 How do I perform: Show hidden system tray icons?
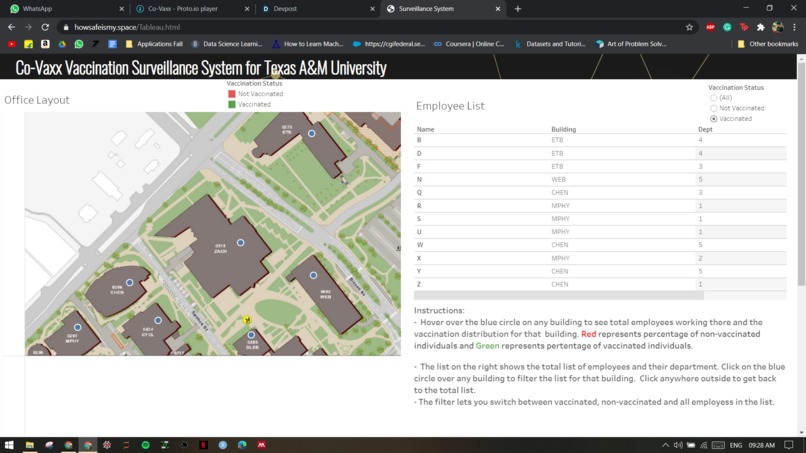point(665,445)
